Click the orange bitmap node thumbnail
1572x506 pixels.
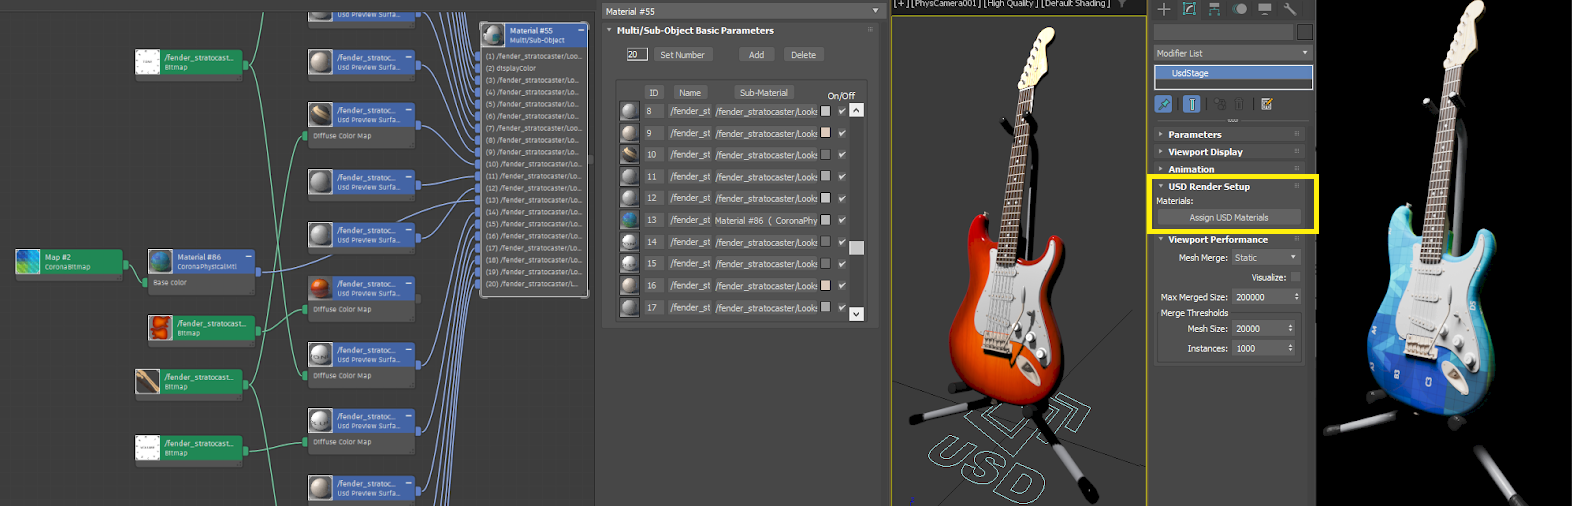(160, 328)
